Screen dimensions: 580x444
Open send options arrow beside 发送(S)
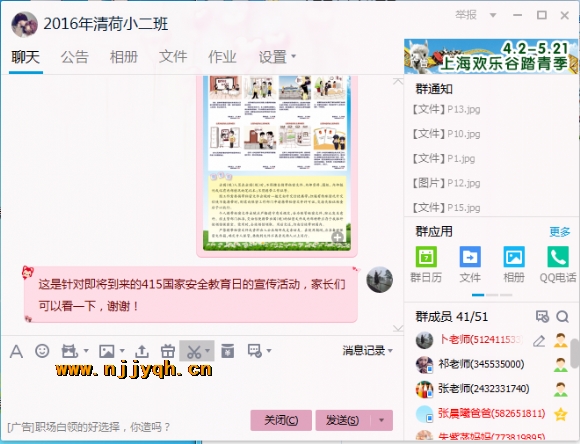pos(381,420)
